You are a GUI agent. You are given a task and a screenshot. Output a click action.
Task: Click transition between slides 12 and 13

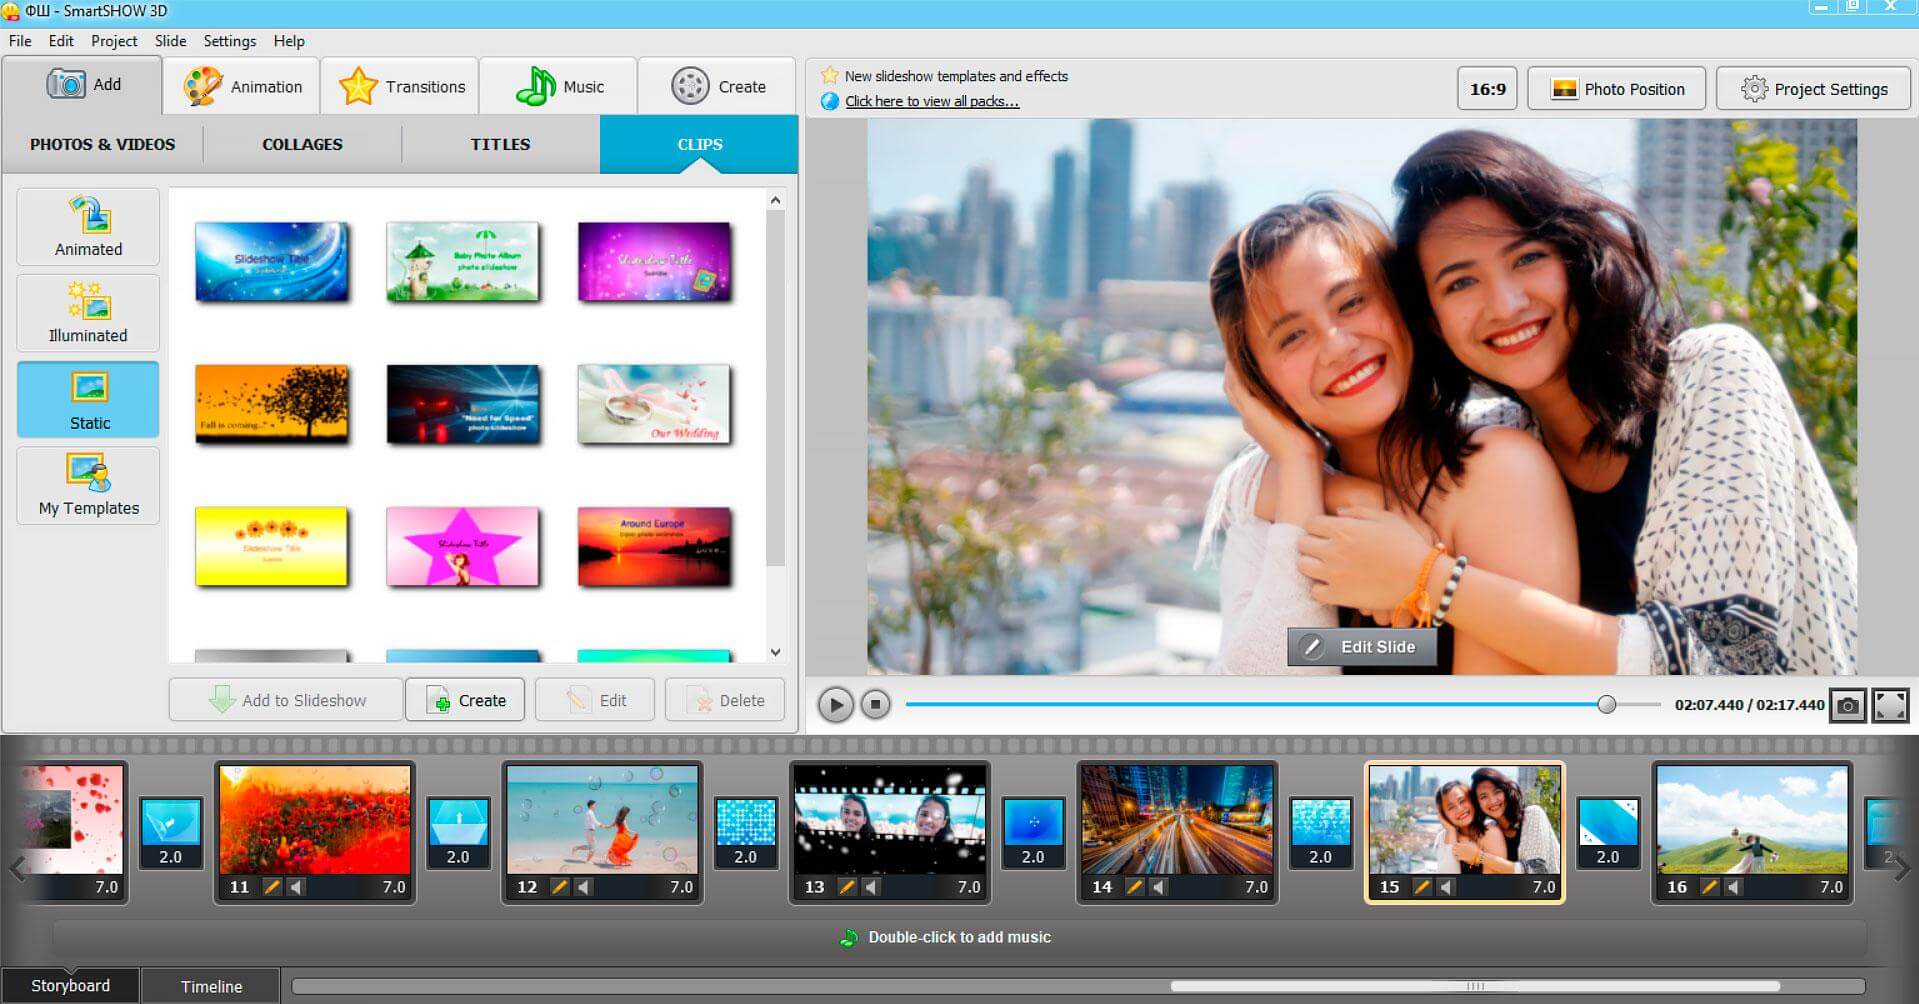click(x=746, y=832)
